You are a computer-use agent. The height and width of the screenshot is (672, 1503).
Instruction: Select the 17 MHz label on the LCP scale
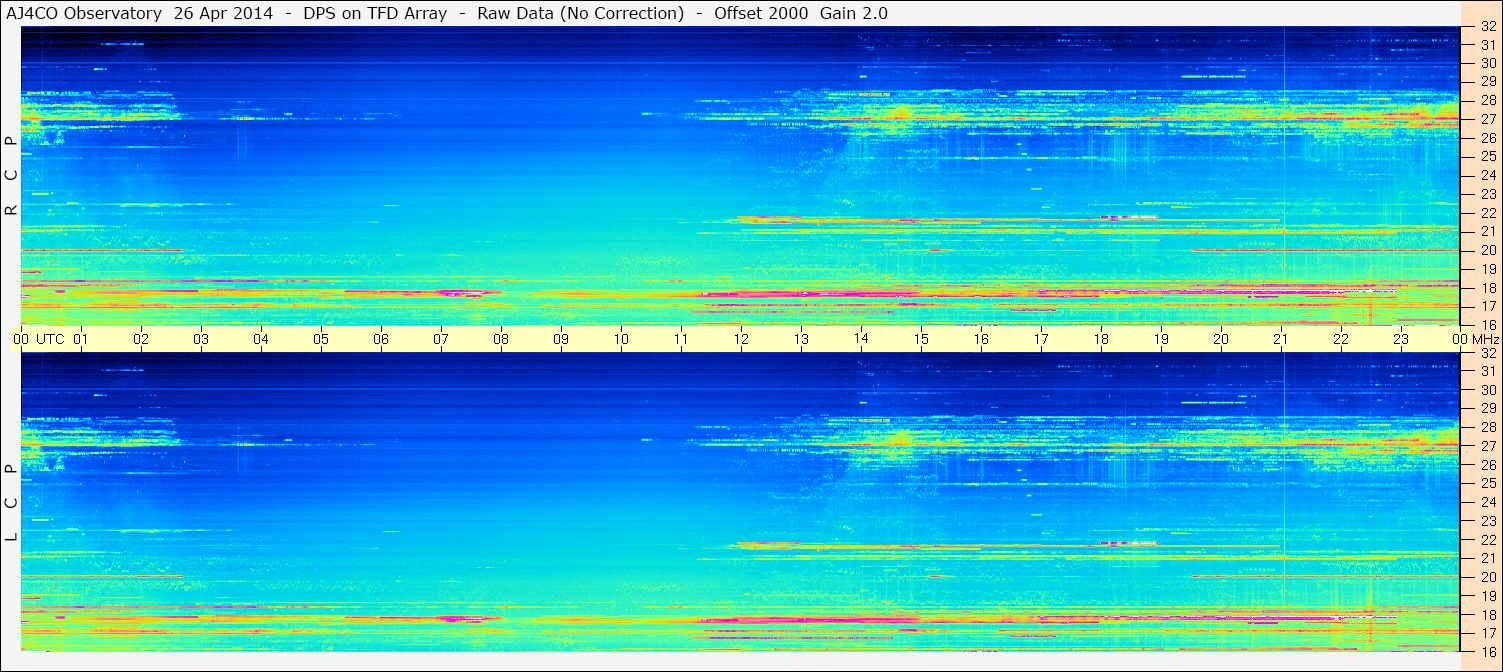(x=1488, y=632)
